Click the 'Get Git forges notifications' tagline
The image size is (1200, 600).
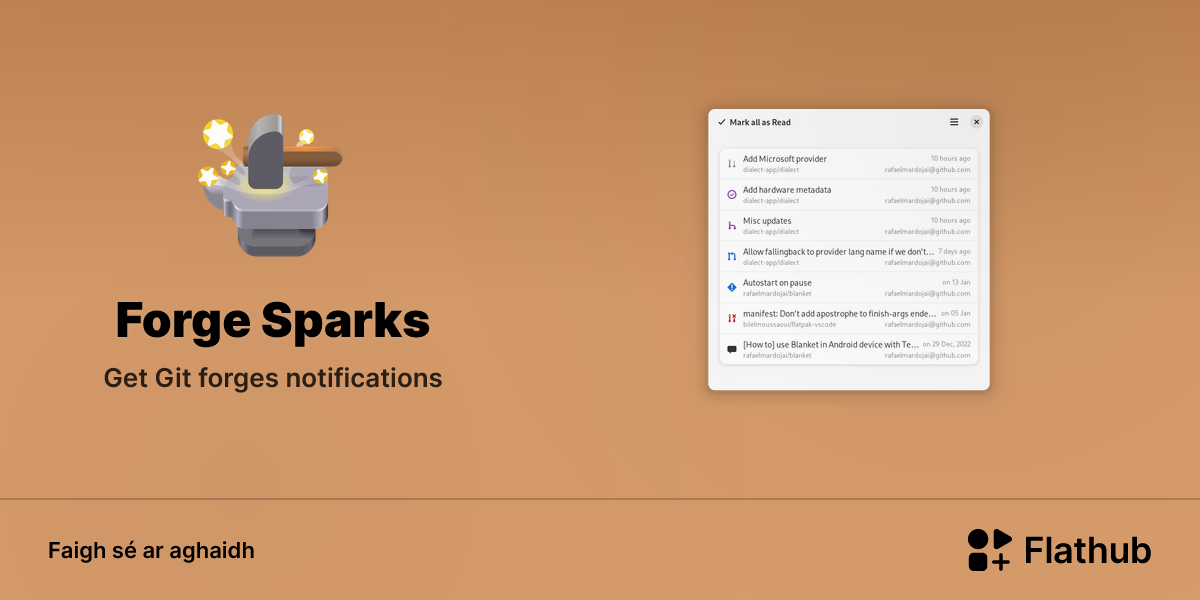(x=273, y=379)
